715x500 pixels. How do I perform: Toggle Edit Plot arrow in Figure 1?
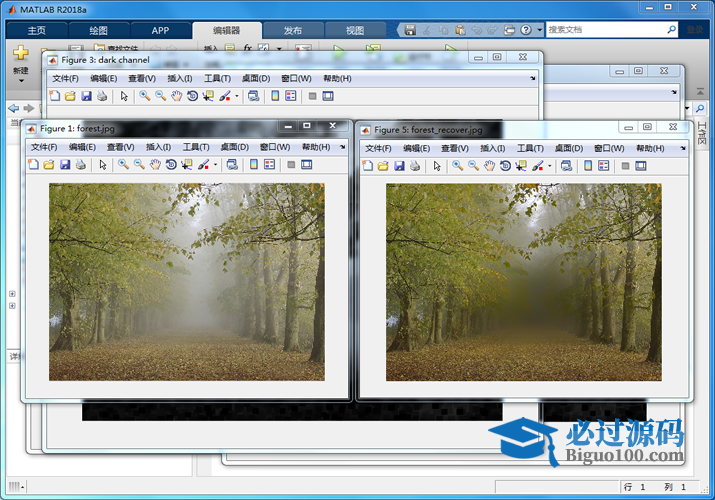[x=102, y=165]
